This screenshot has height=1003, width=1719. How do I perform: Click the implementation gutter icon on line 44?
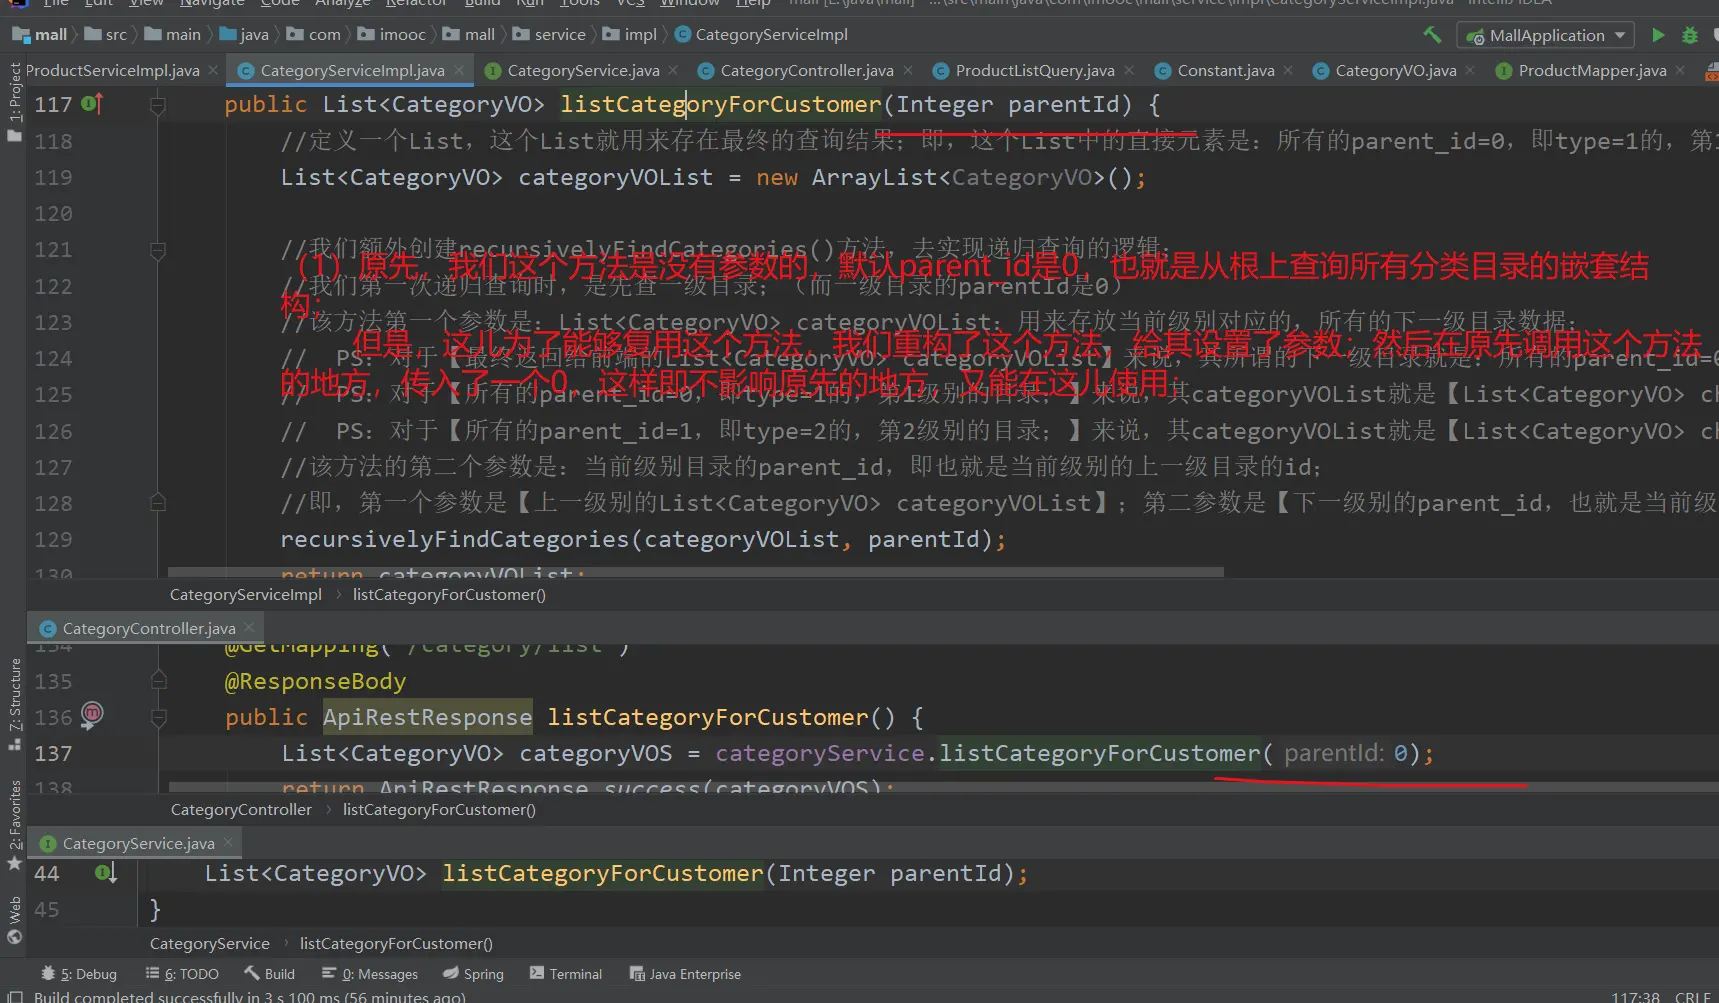(x=105, y=873)
